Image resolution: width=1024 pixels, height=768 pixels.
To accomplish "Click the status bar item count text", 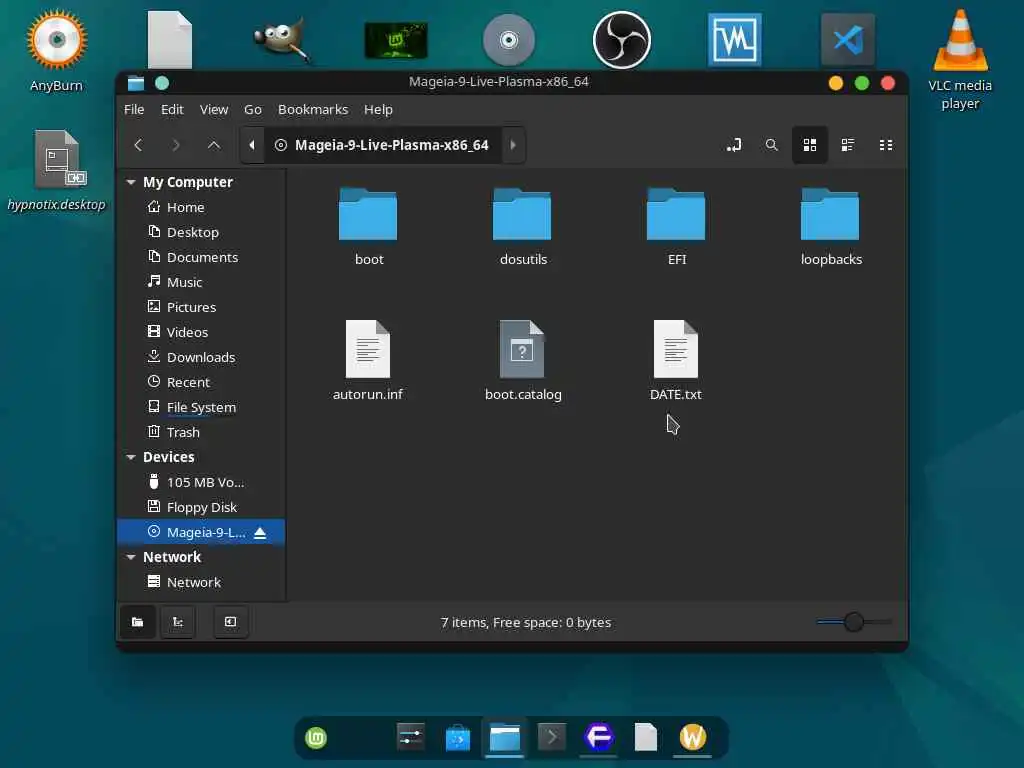I will (x=526, y=622).
